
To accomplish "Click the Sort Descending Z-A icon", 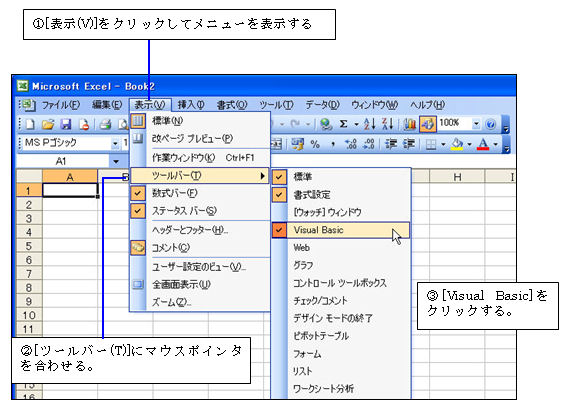I will tap(388, 124).
